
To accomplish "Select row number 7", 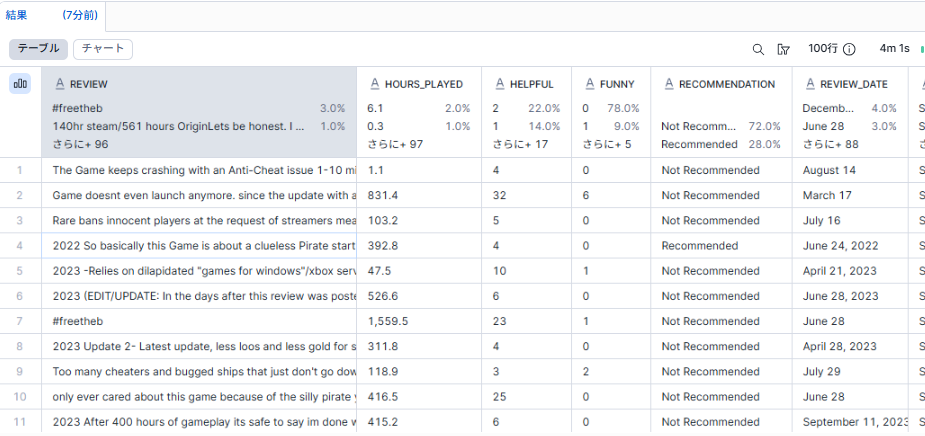I will click(19, 321).
